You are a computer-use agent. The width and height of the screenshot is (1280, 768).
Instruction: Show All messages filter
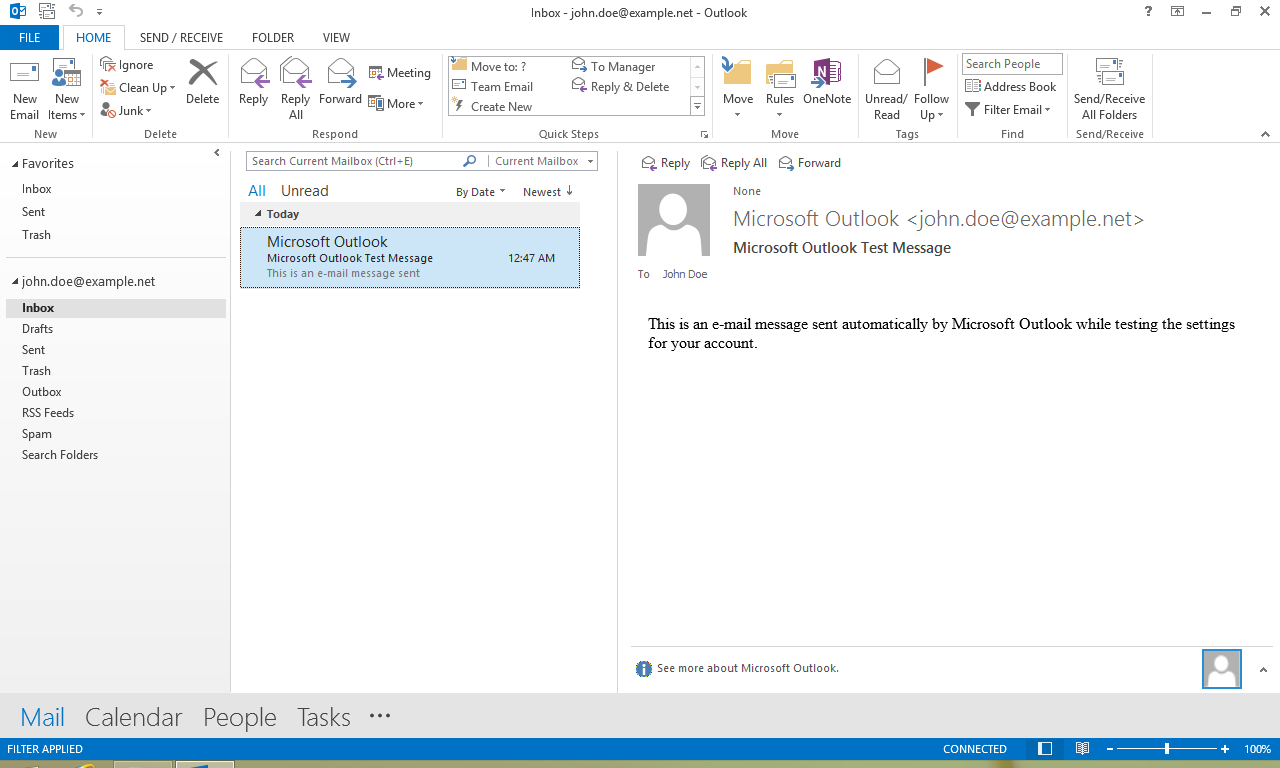(257, 191)
